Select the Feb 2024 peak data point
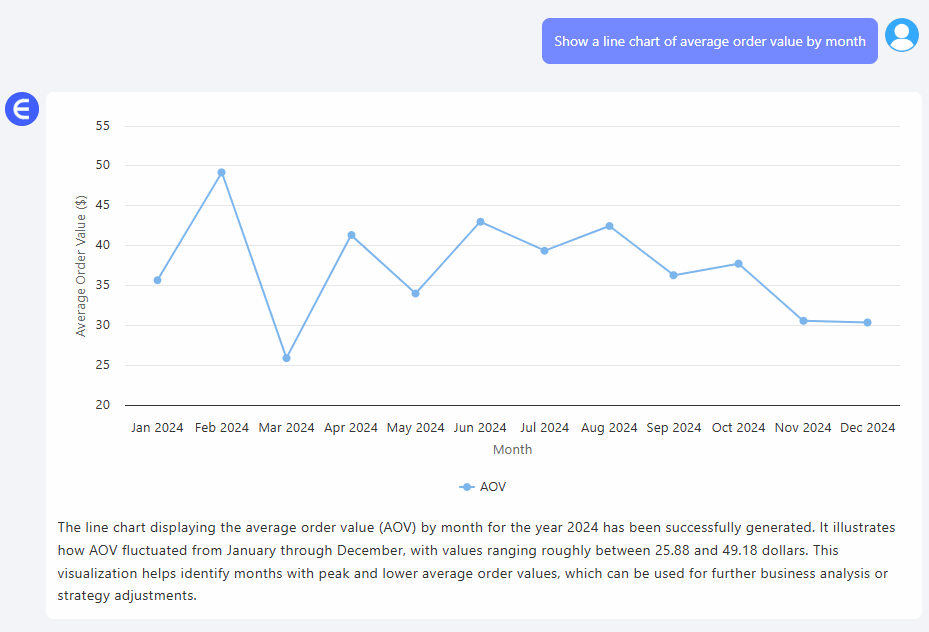The width and height of the screenshot is (929, 632). 222,172
